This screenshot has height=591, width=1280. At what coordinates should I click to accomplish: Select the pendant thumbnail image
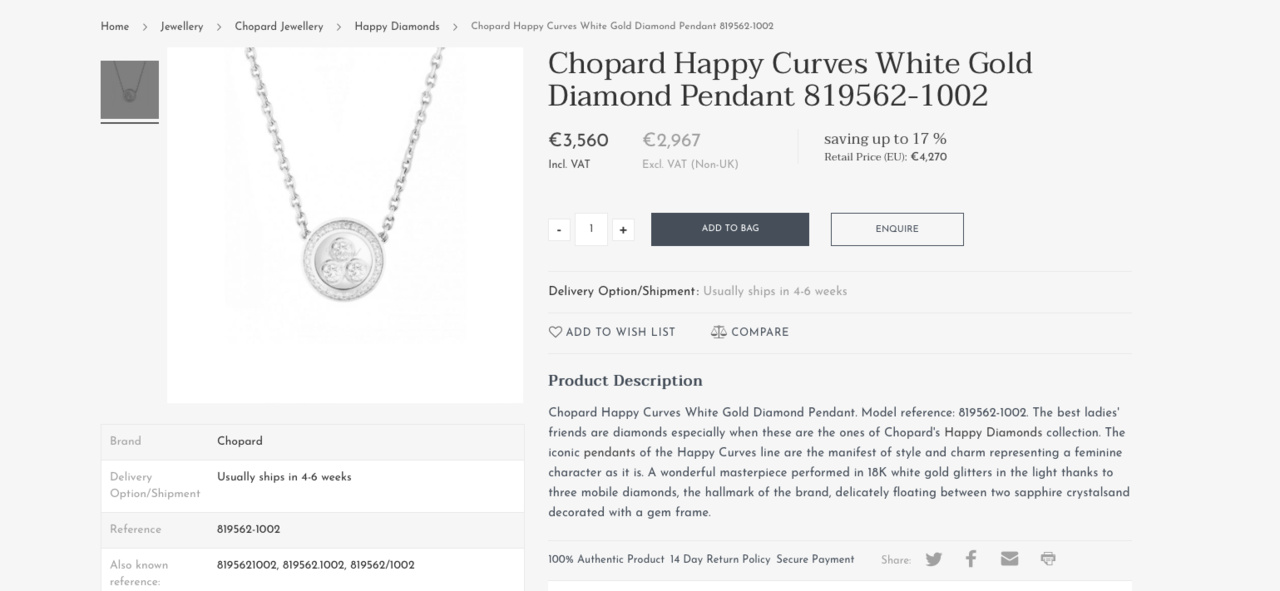point(130,91)
